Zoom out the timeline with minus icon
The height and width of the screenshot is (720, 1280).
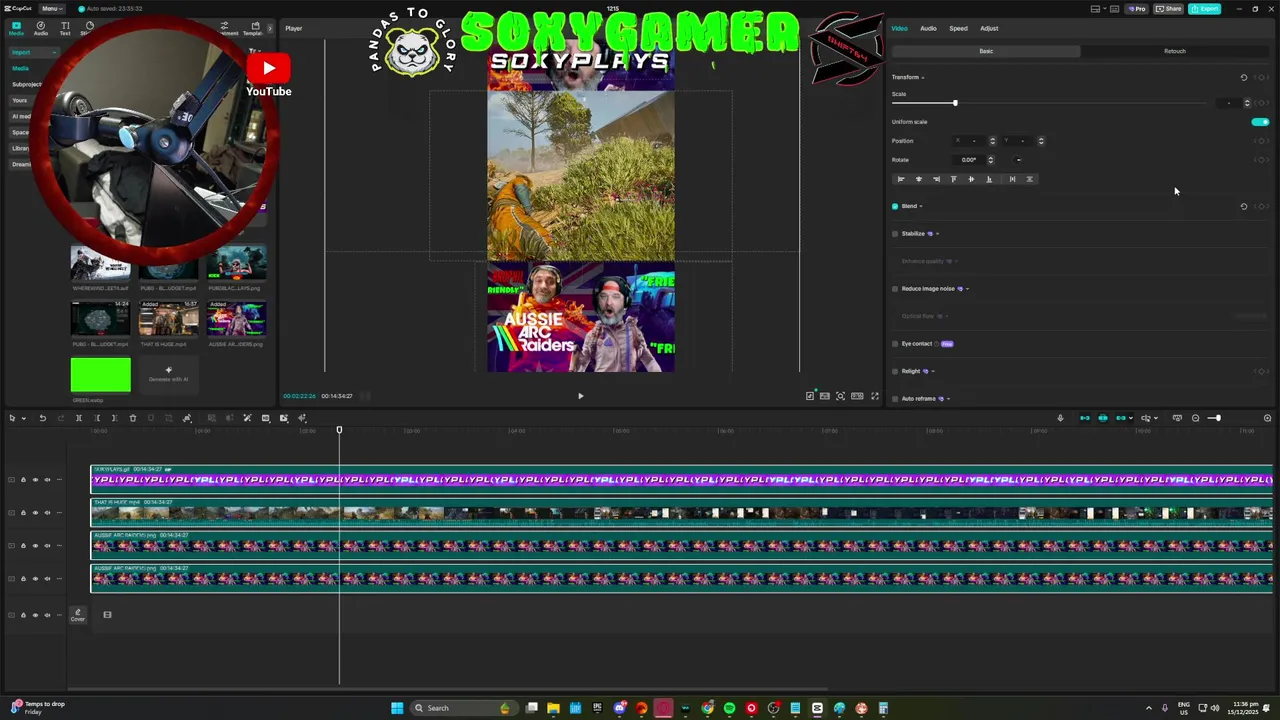[x=1195, y=418]
